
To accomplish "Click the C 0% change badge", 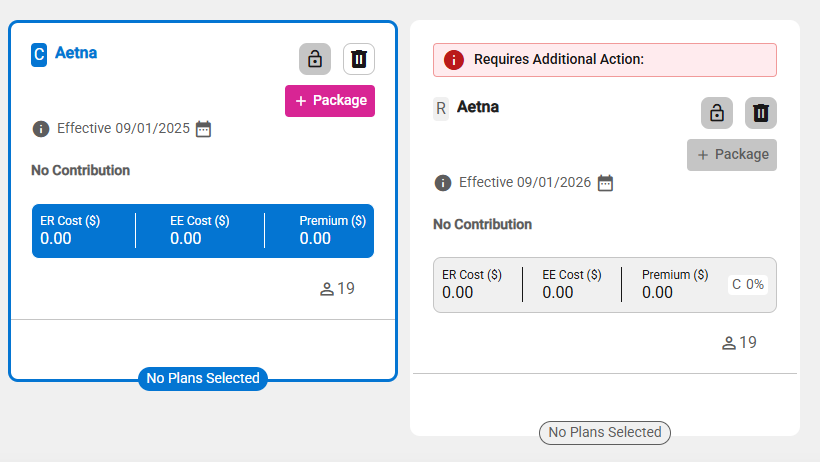I will click(748, 285).
